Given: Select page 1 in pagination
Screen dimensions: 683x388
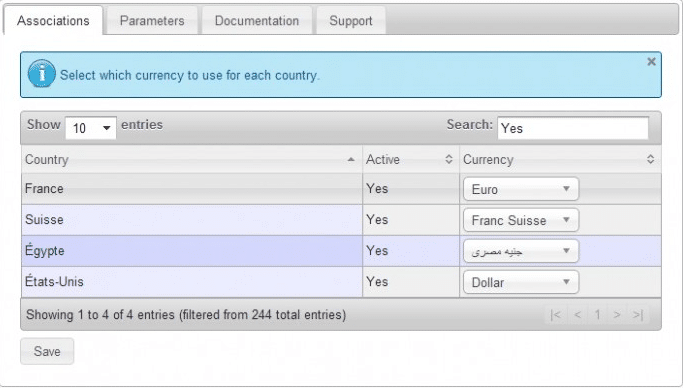Looking at the screenshot, I should (x=598, y=314).
